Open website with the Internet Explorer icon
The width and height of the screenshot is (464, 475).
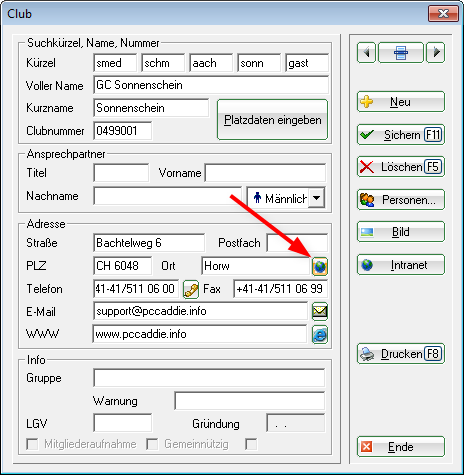[x=320, y=335]
